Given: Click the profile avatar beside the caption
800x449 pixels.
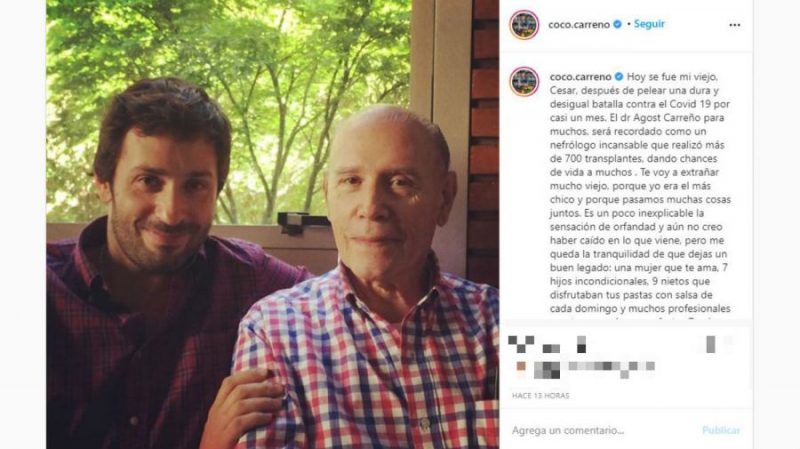Looking at the screenshot, I should [x=524, y=82].
